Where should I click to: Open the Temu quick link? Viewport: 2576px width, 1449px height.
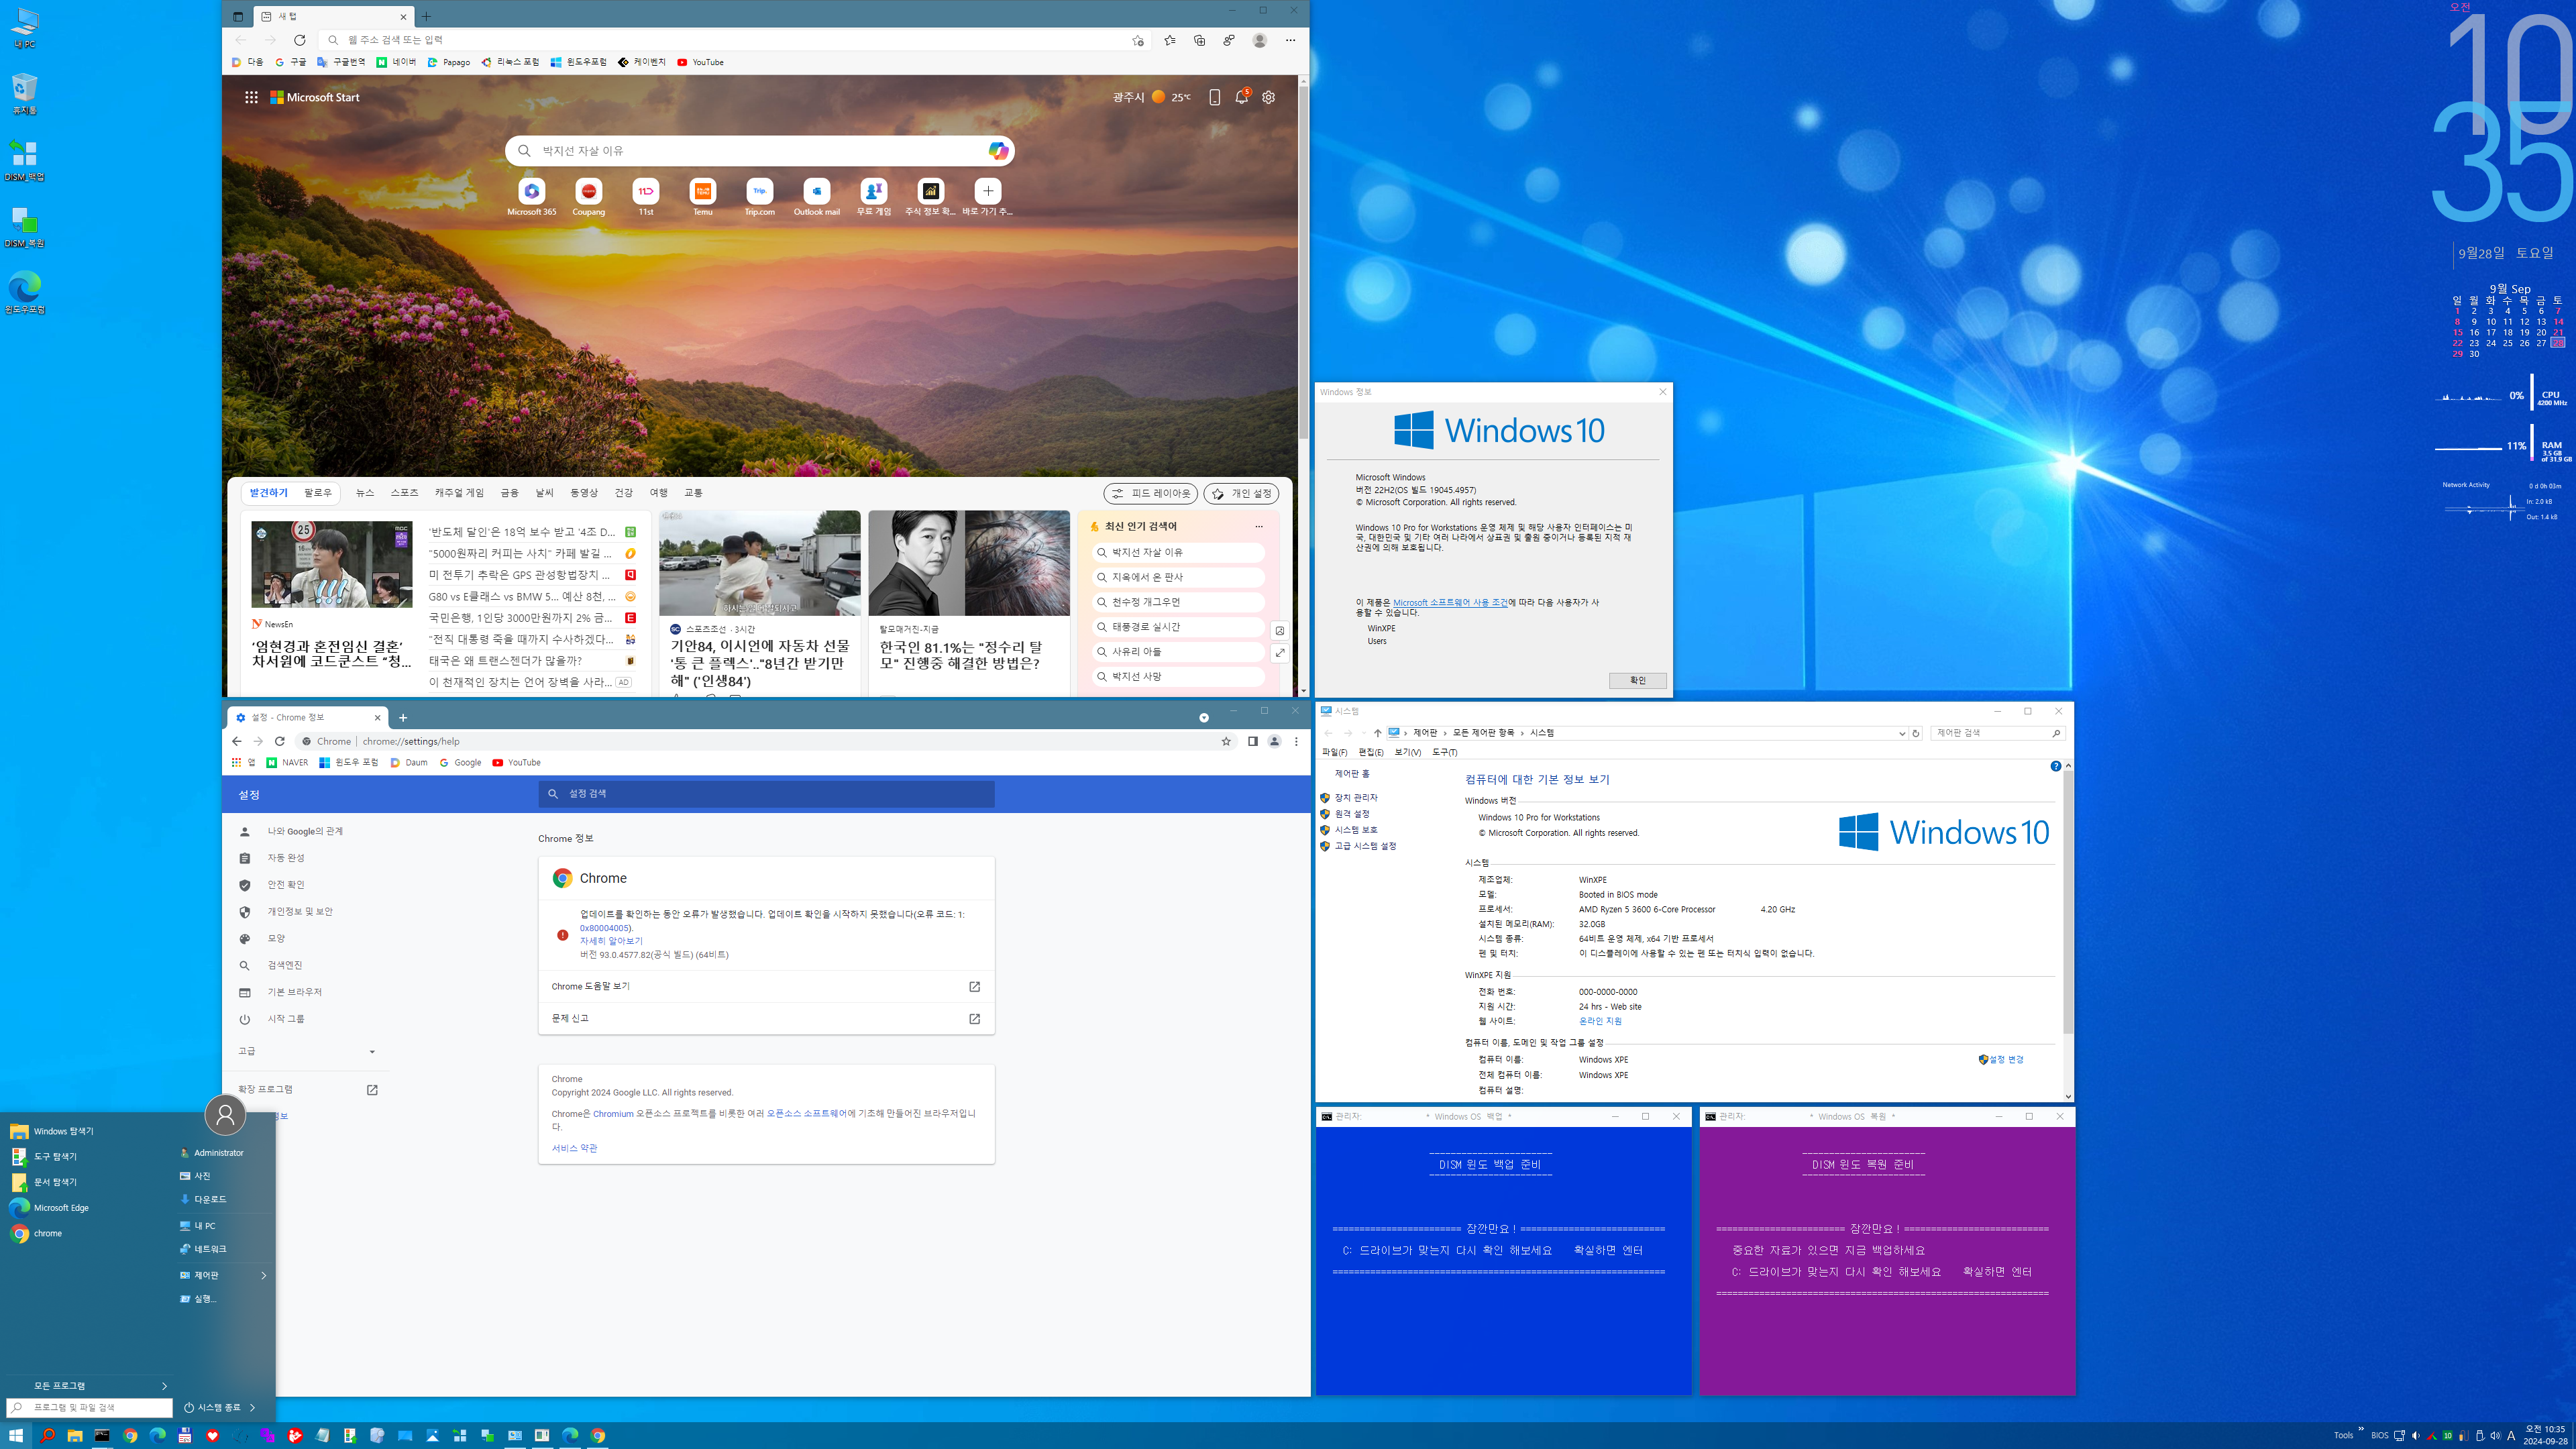click(x=703, y=197)
